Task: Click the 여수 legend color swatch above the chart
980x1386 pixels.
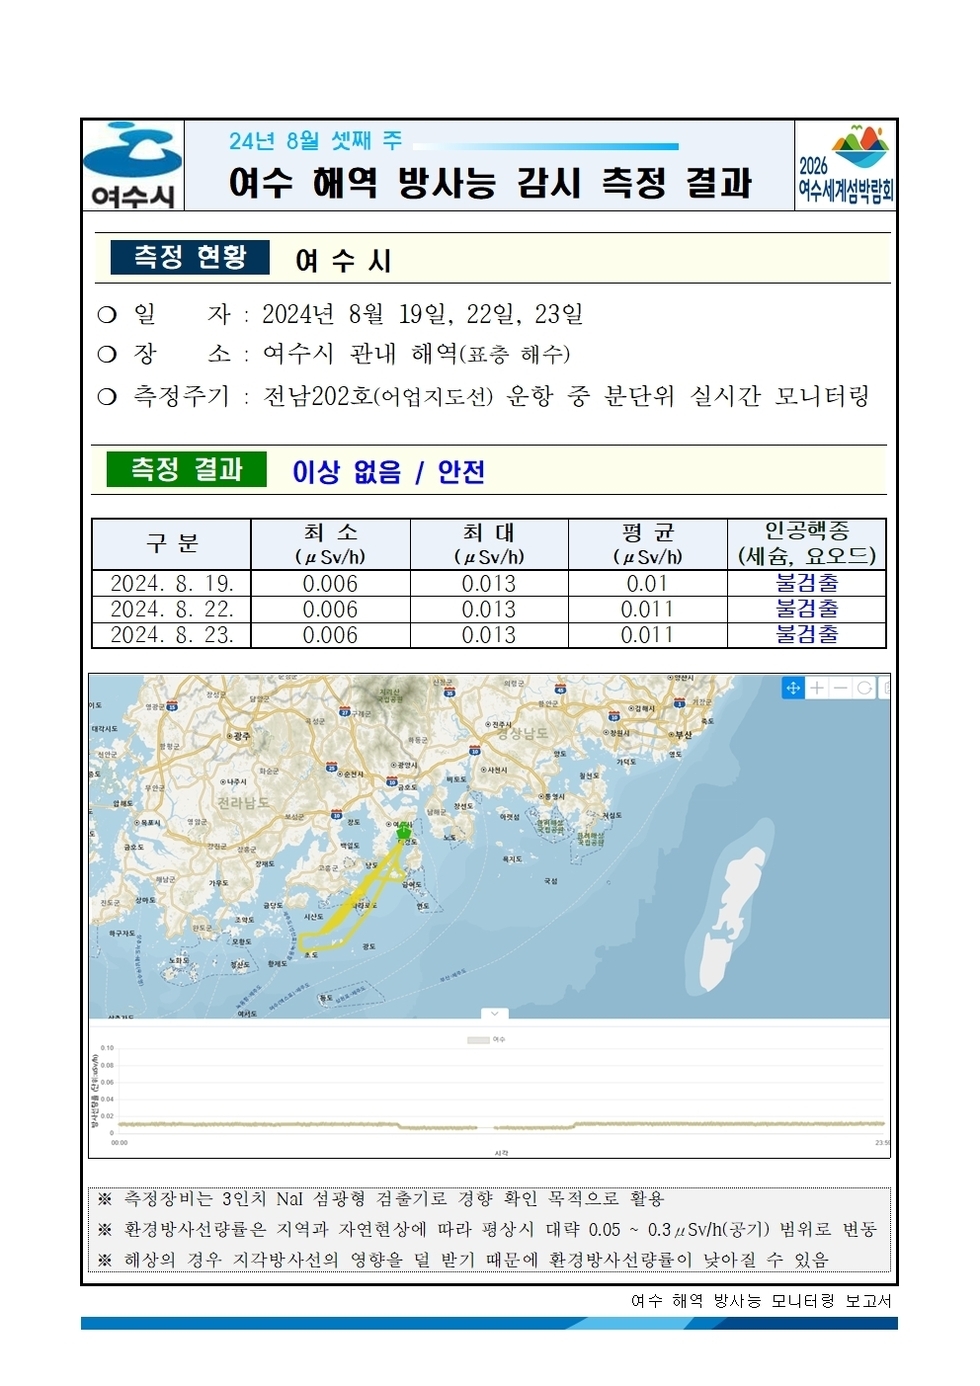Action: (x=478, y=1040)
